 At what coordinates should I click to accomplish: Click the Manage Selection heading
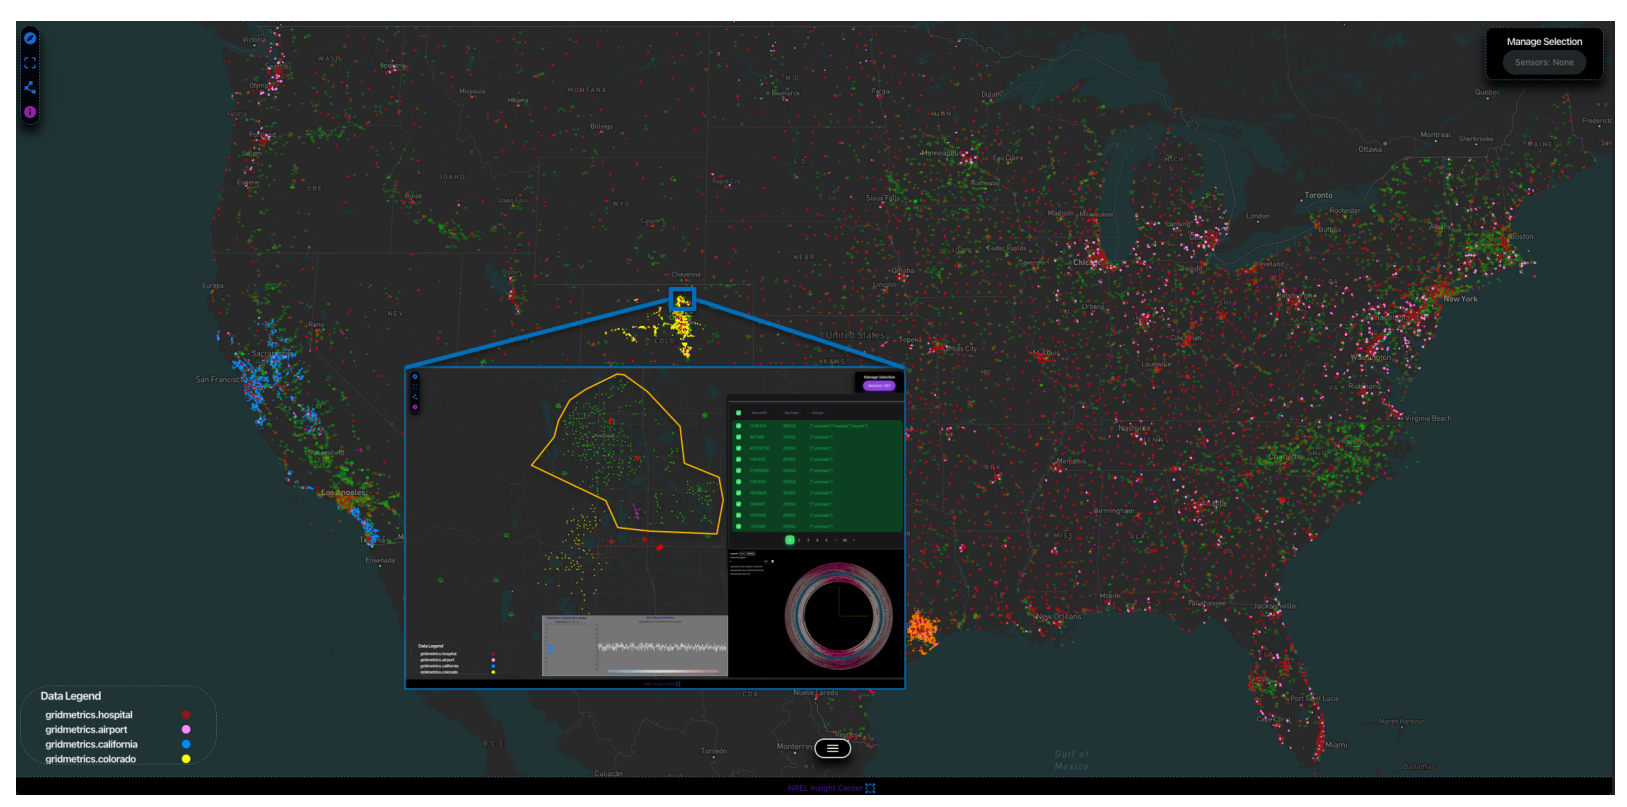pyautogui.click(x=1544, y=41)
